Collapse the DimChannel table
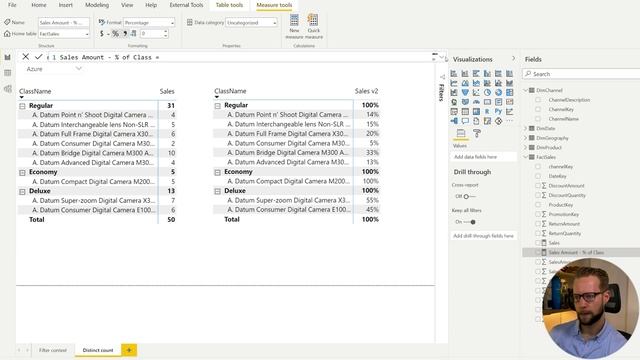Viewport: 640px width, 360px height. point(526,90)
